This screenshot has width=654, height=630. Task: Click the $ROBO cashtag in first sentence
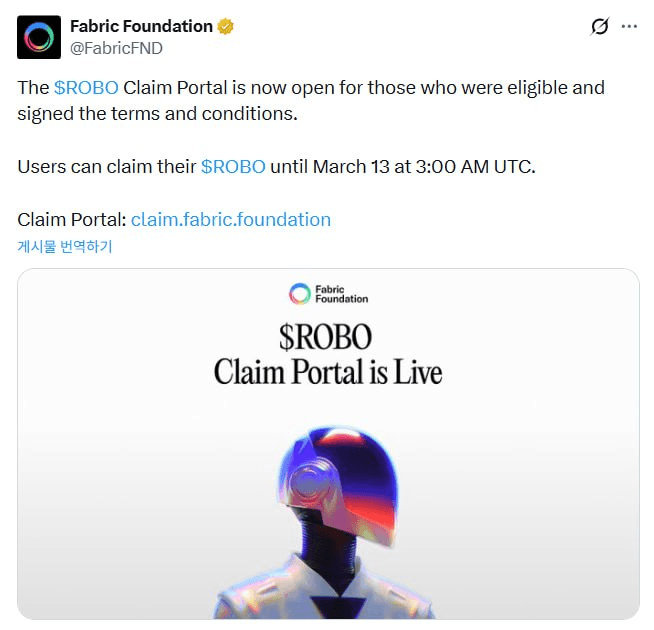tap(84, 87)
